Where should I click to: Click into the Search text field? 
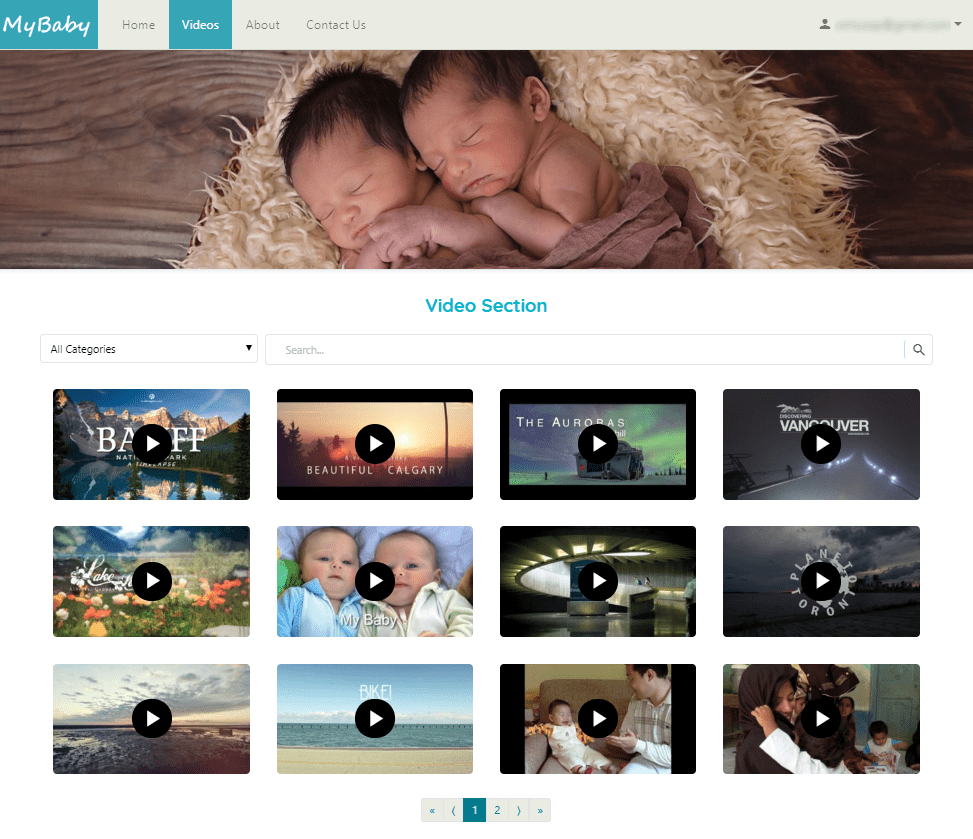coord(585,350)
